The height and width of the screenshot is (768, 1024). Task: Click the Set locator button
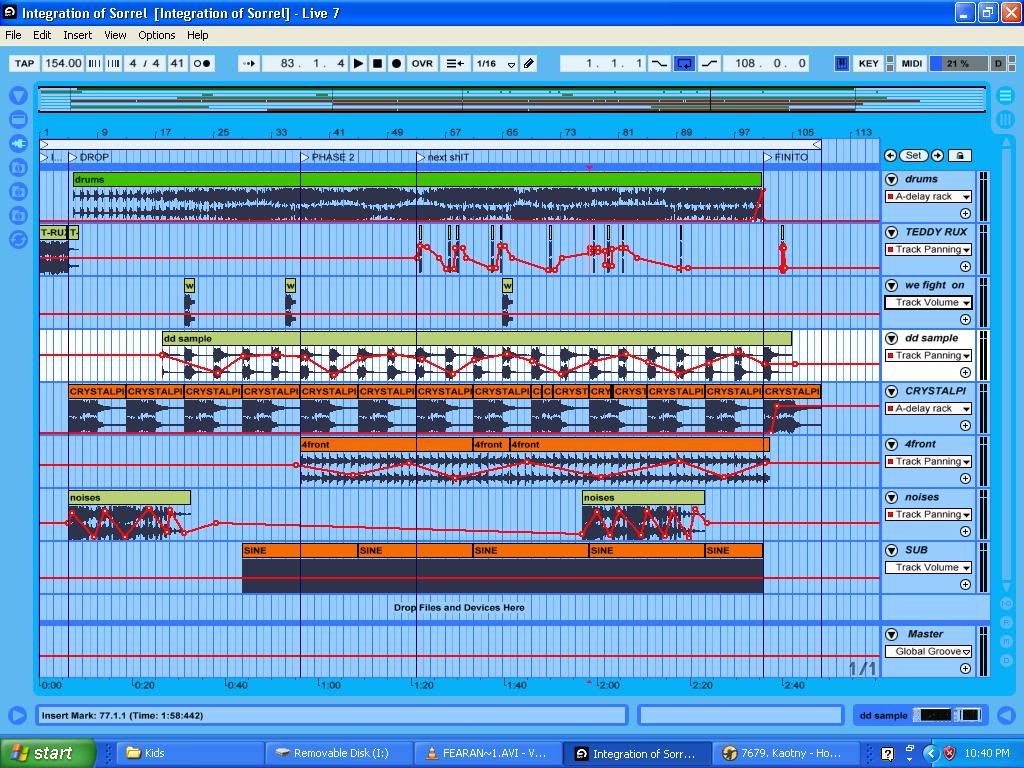tap(913, 156)
